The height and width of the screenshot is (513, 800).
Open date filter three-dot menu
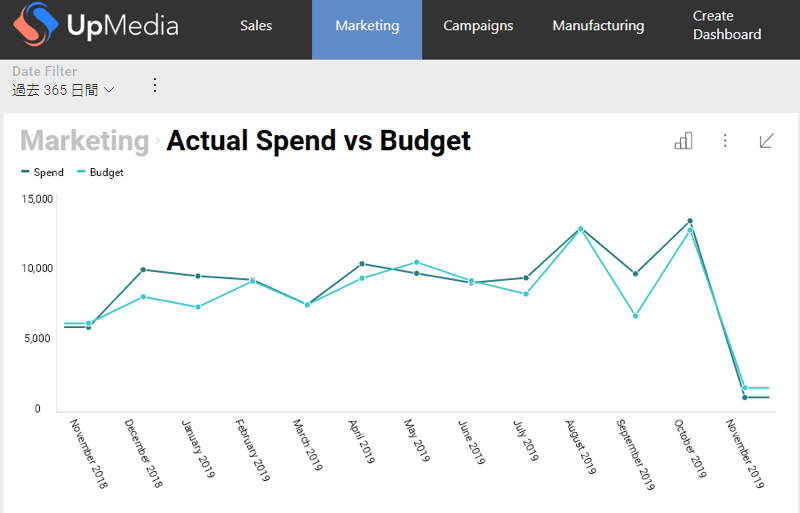click(x=155, y=85)
